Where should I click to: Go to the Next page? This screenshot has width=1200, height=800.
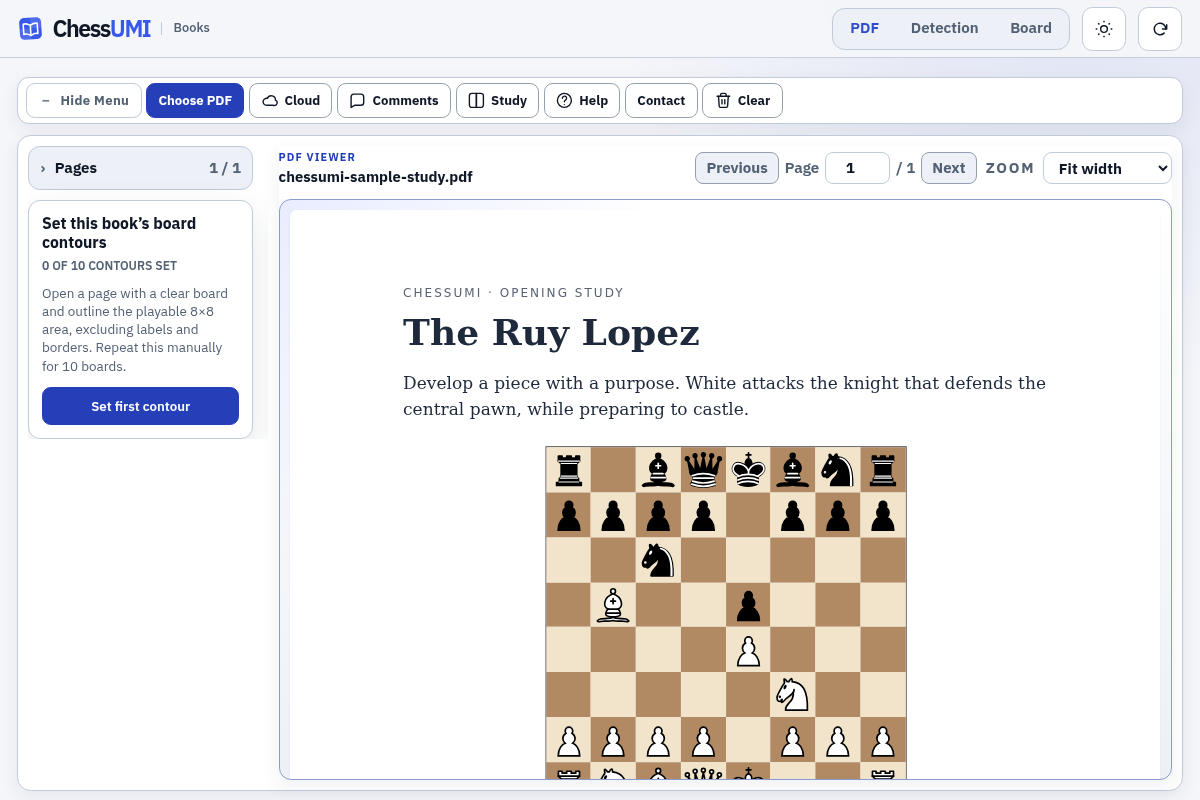948,168
